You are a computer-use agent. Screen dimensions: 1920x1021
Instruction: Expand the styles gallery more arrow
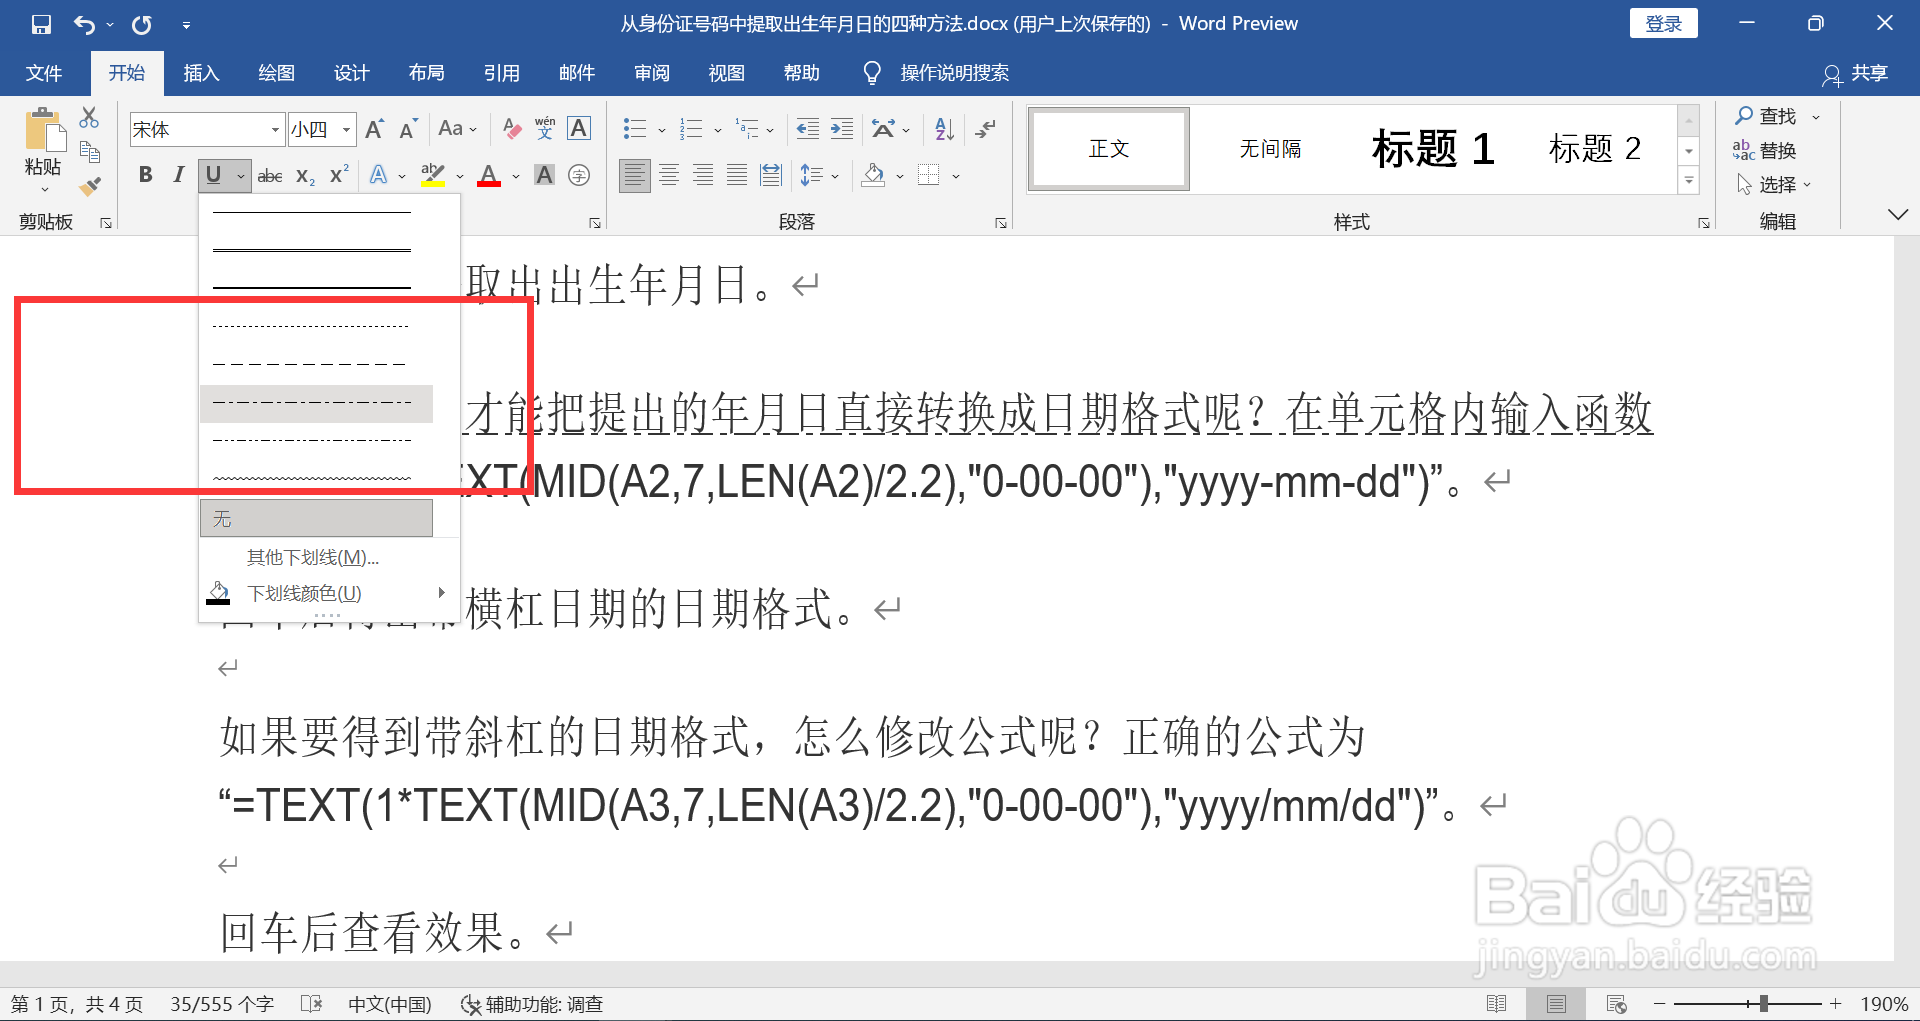(1689, 181)
